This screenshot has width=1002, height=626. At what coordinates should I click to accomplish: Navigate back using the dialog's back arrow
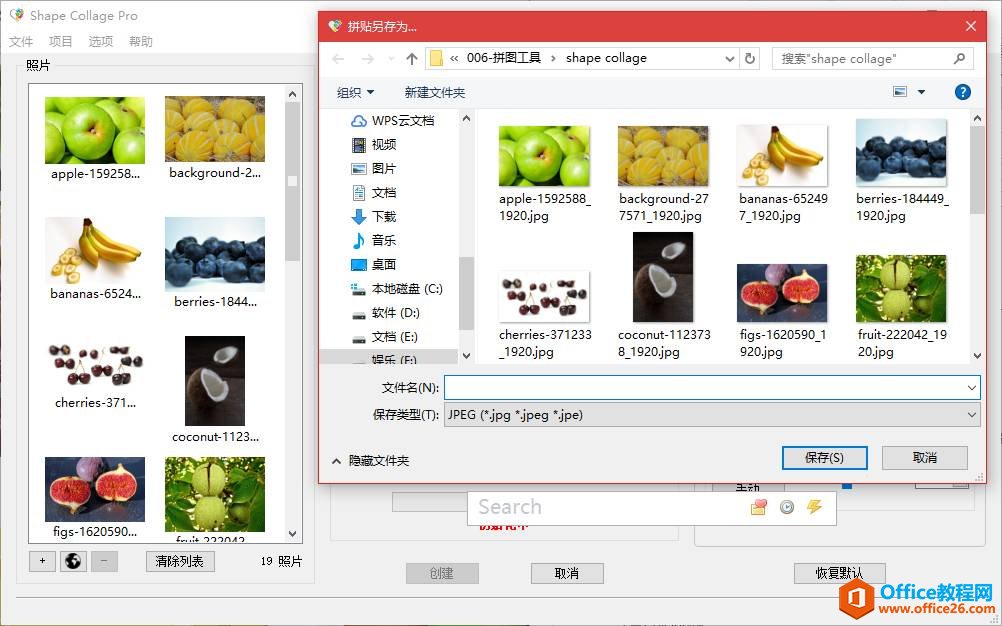coord(338,58)
